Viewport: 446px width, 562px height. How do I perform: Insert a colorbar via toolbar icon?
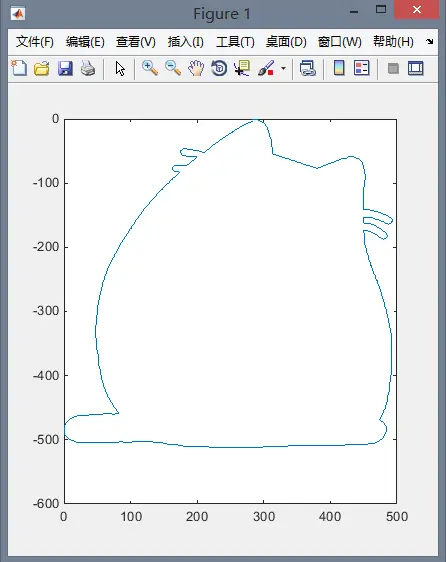point(339,68)
